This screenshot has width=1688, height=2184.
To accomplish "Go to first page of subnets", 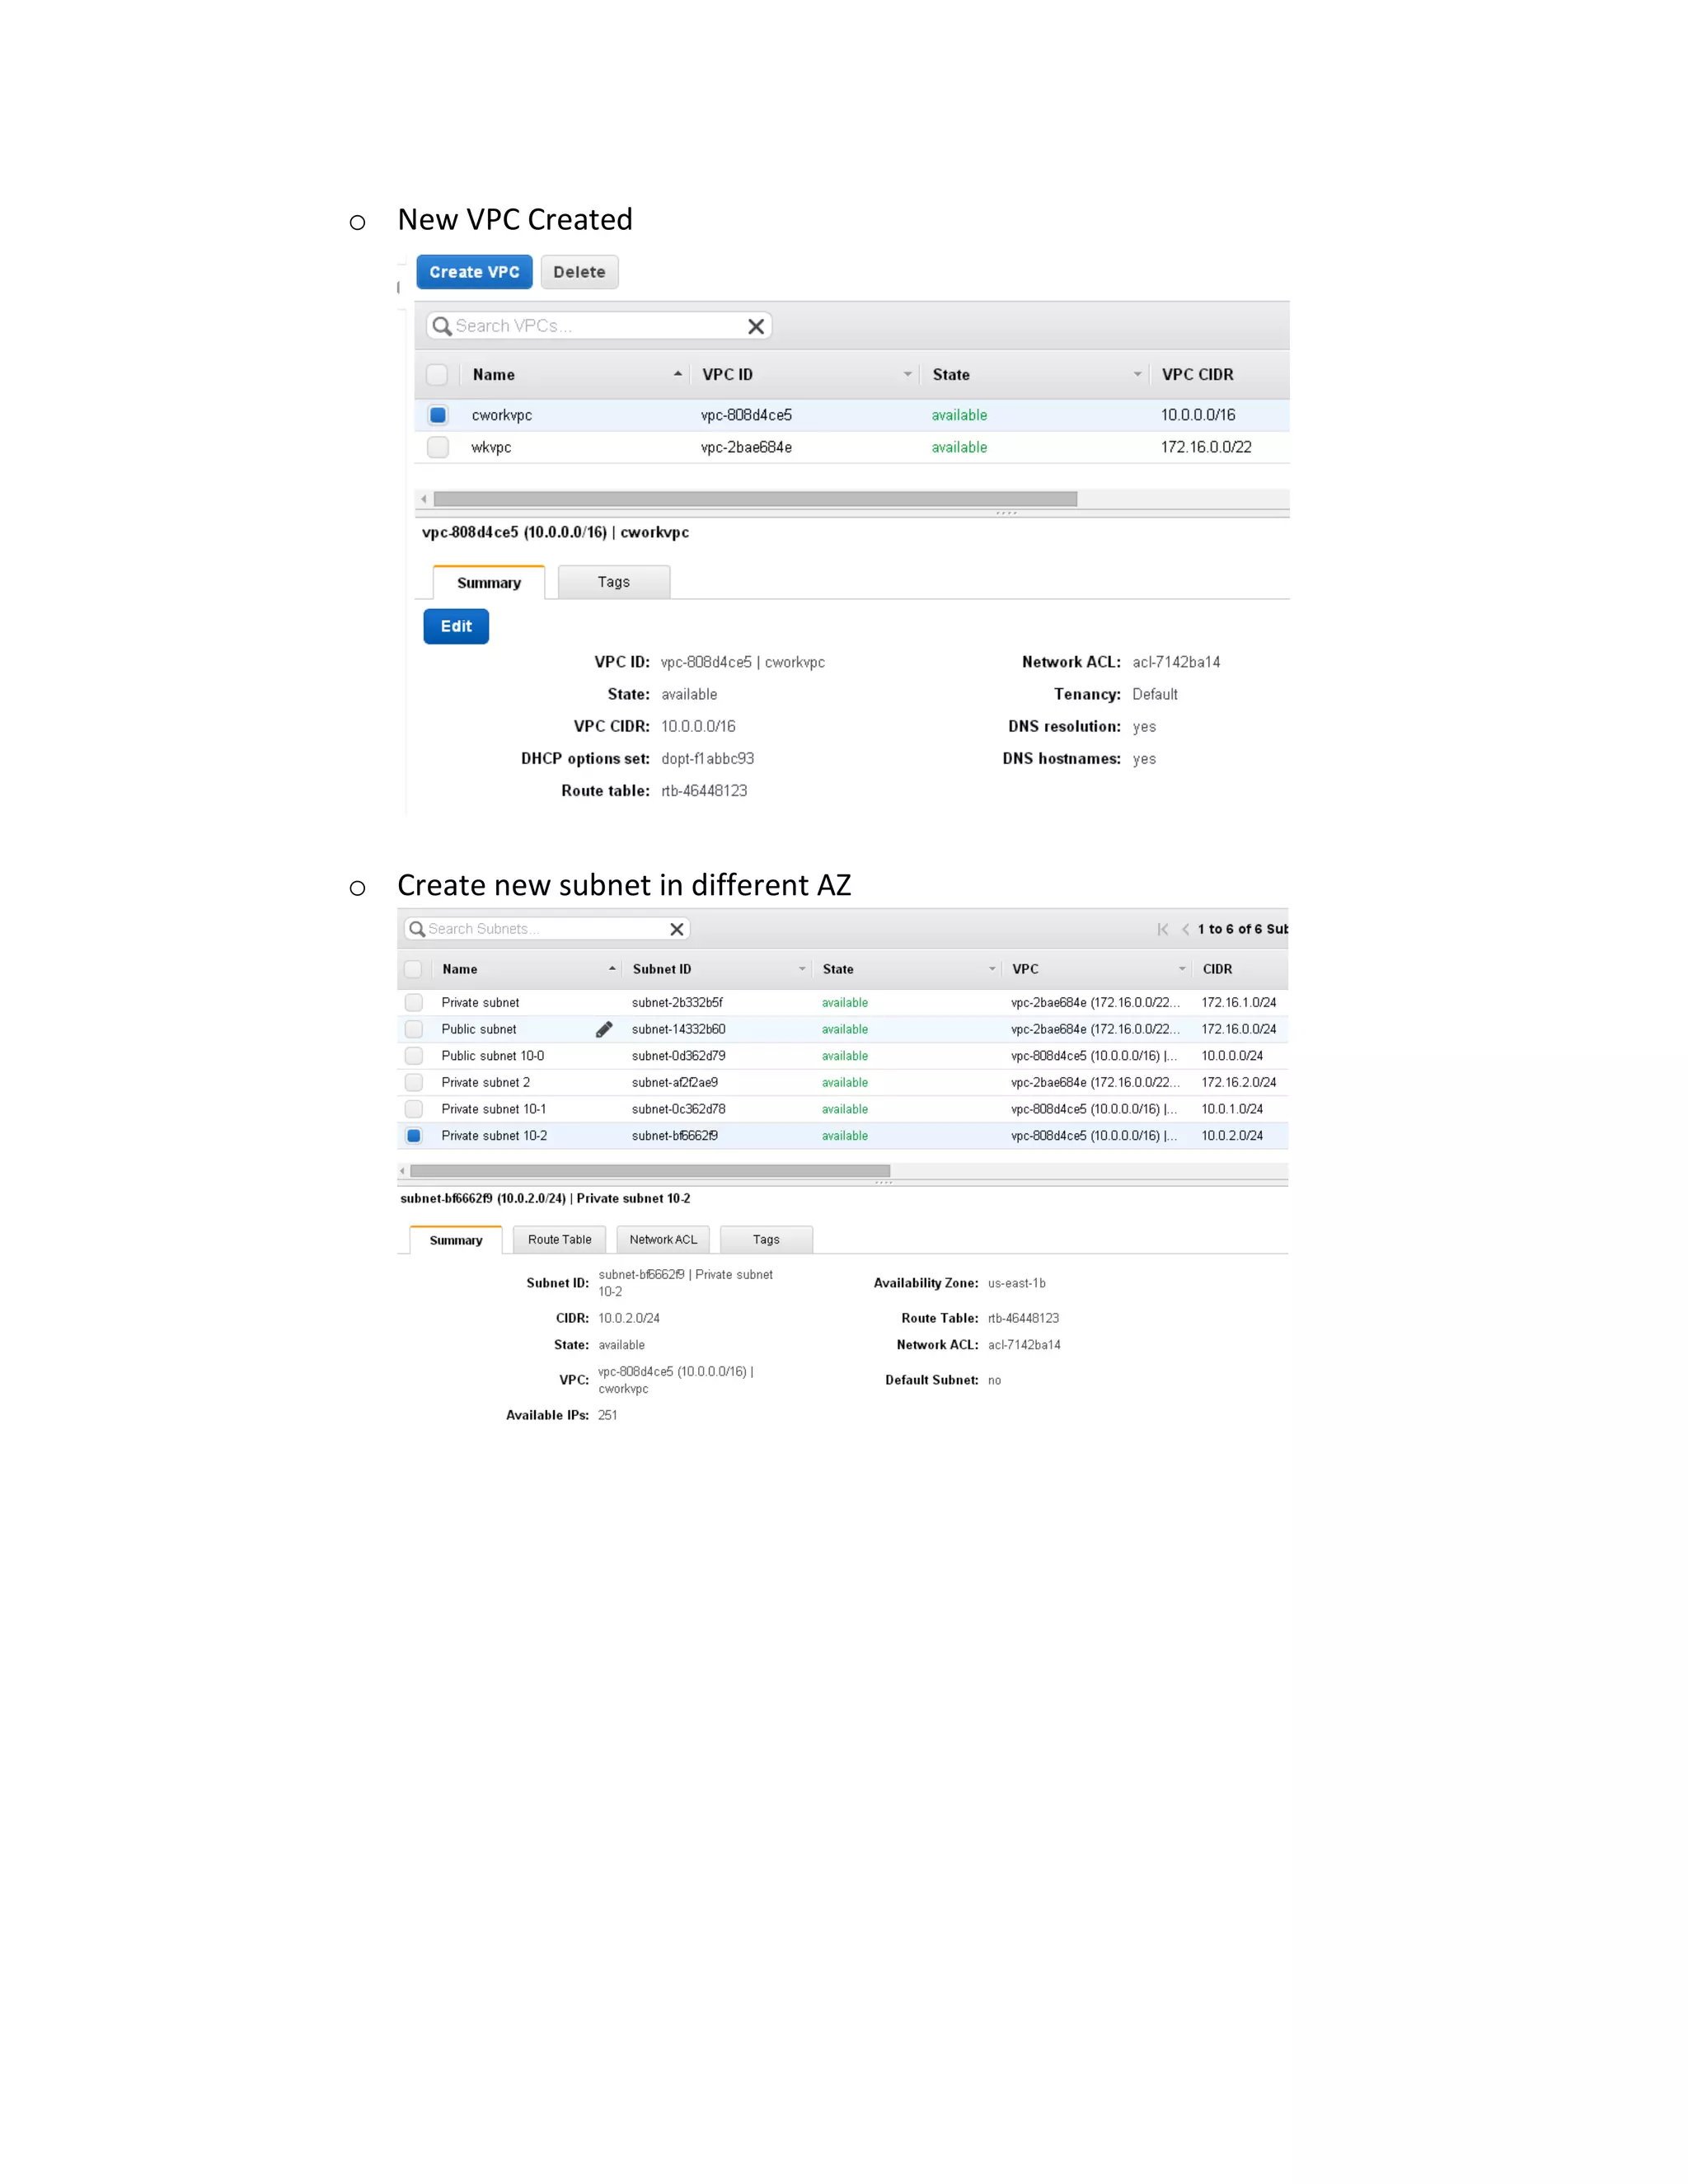I will [x=1162, y=929].
